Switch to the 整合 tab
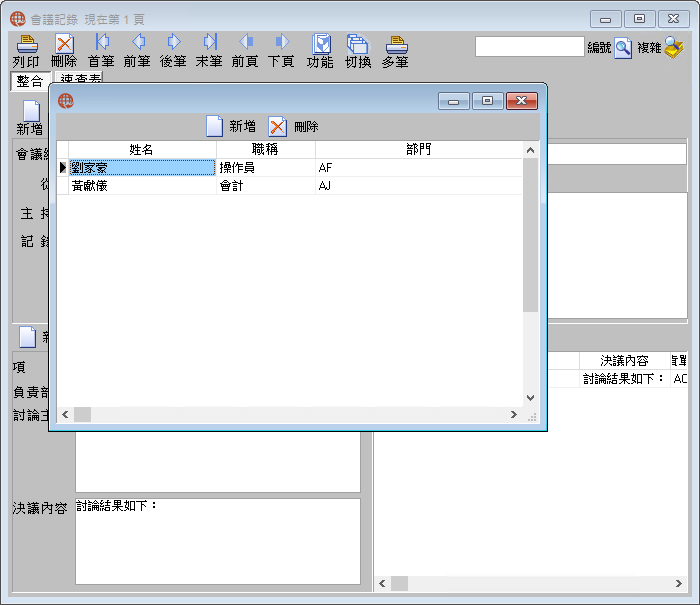The width and height of the screenshot is (700, 605). click(30, 81)
